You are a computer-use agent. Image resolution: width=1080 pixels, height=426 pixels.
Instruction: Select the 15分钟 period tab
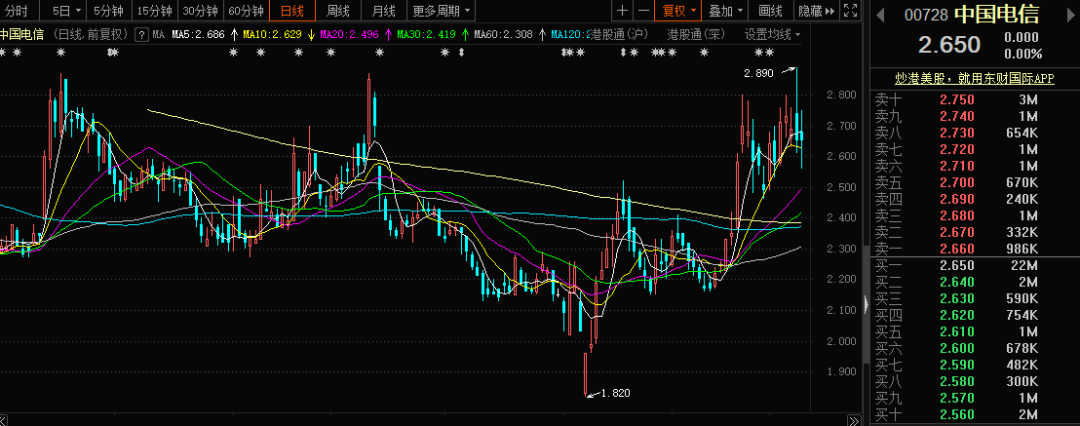[154, 11]
